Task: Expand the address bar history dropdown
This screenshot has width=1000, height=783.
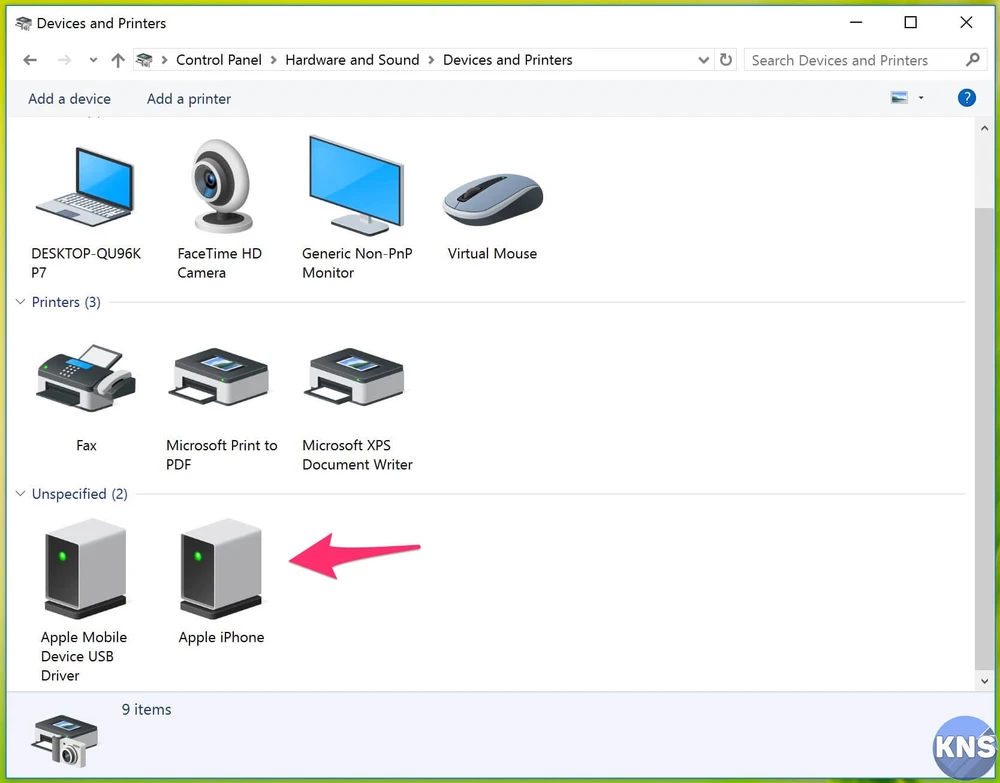Action: [703, 60]
